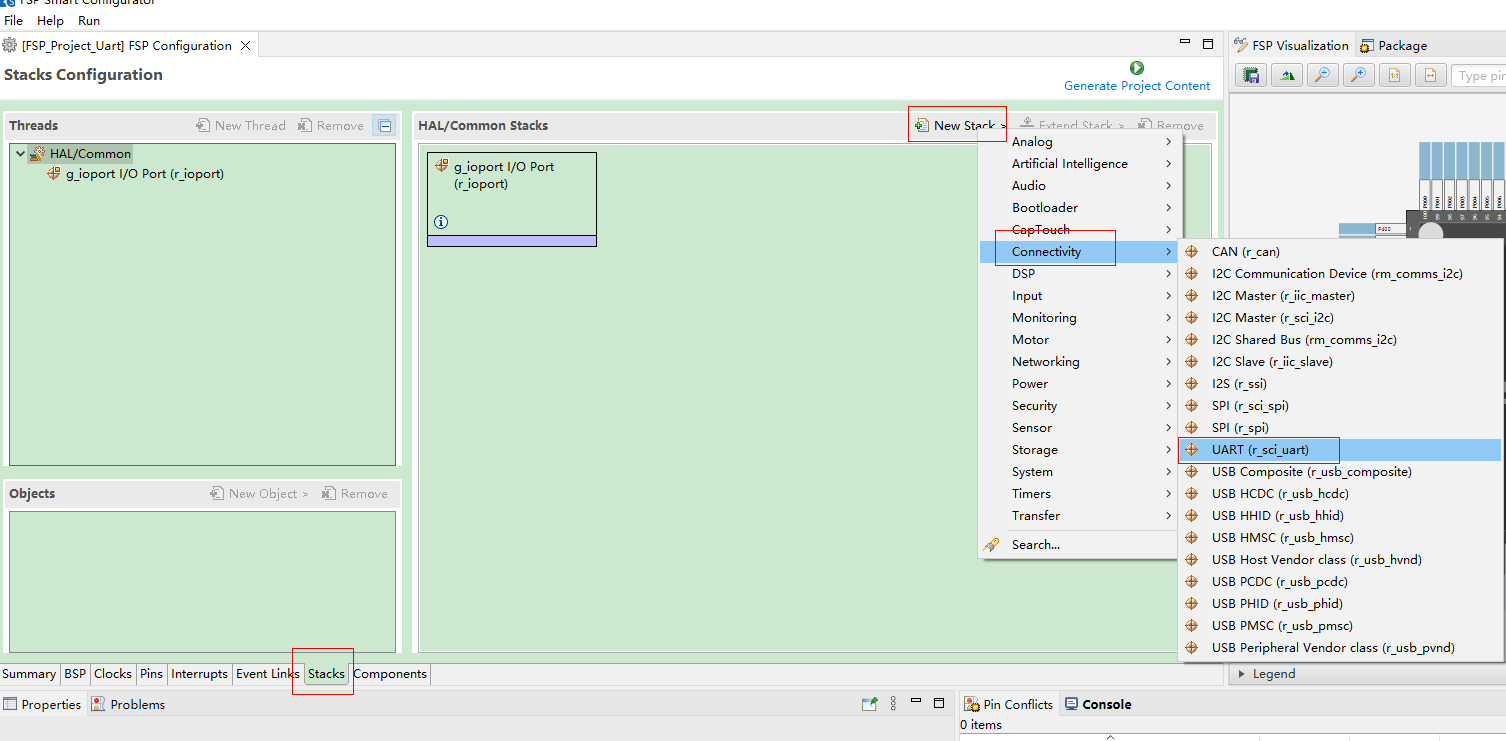This screenshot has width=1506, height=741.
Task: Select the g_ioport I/O Port stack block
Action: click(x=512, y=199)
